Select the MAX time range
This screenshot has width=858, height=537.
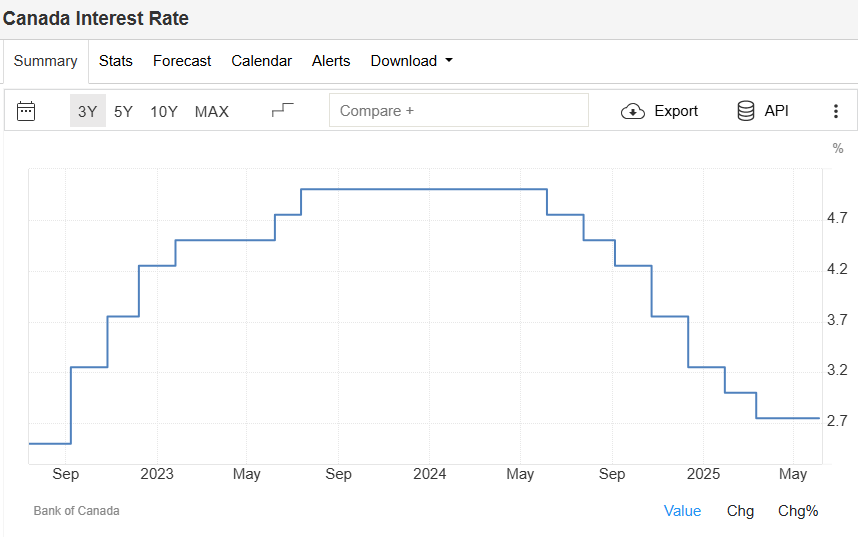click(212, 112)
